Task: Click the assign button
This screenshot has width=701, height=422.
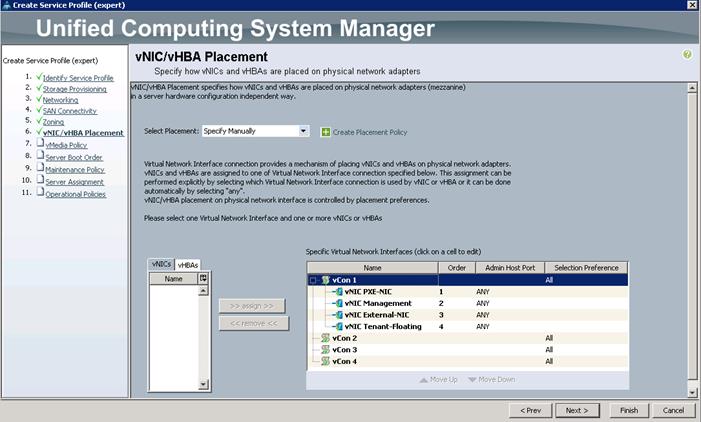Action: pos(252,306)
